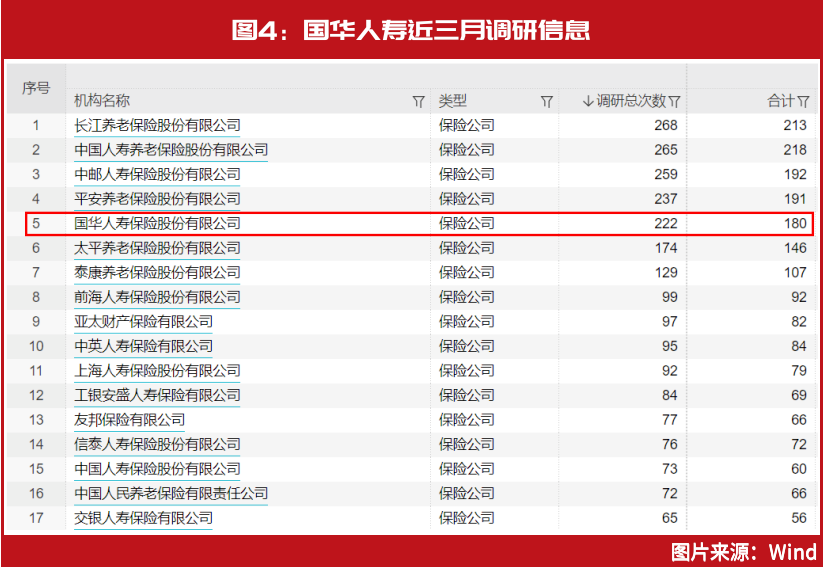Open 中邮人寿保险股份有限公司 link
824x567 pixels.
point(157,174)
